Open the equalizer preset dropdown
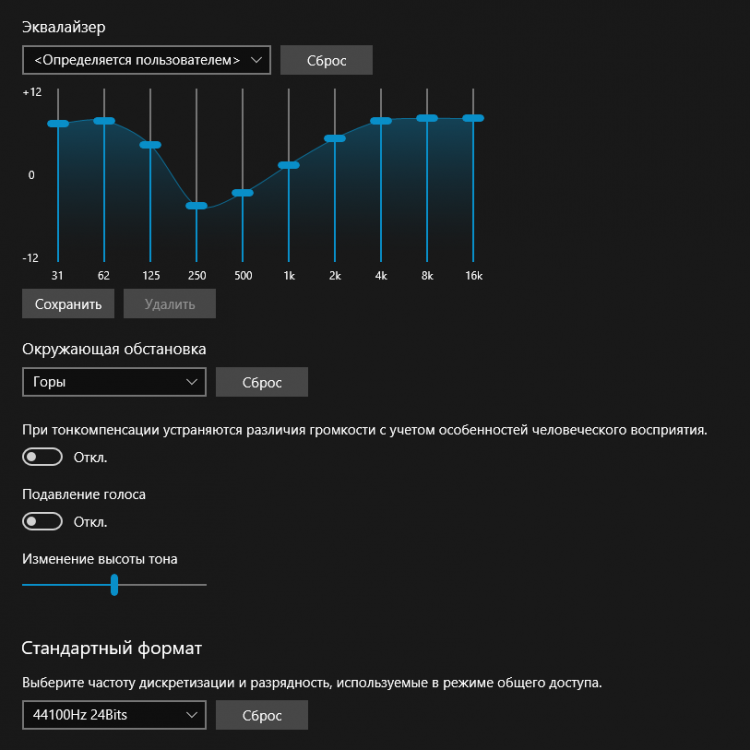The height and width of the screenshot is (750, 750). point(146,60)
